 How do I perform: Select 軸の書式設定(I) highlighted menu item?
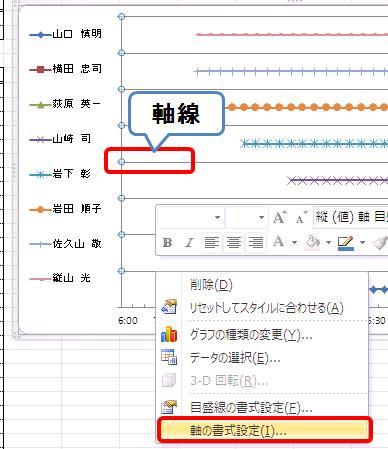pos(264,430)
